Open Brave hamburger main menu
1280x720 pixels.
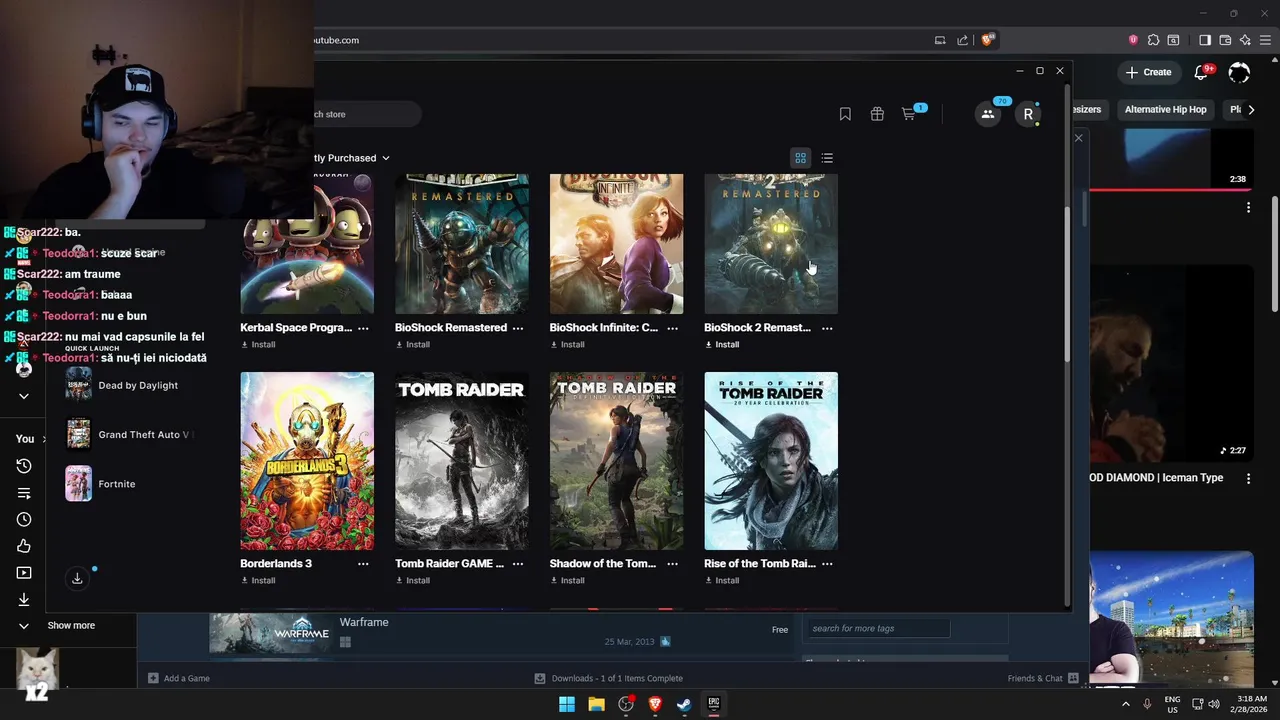tap(1265, 40)
